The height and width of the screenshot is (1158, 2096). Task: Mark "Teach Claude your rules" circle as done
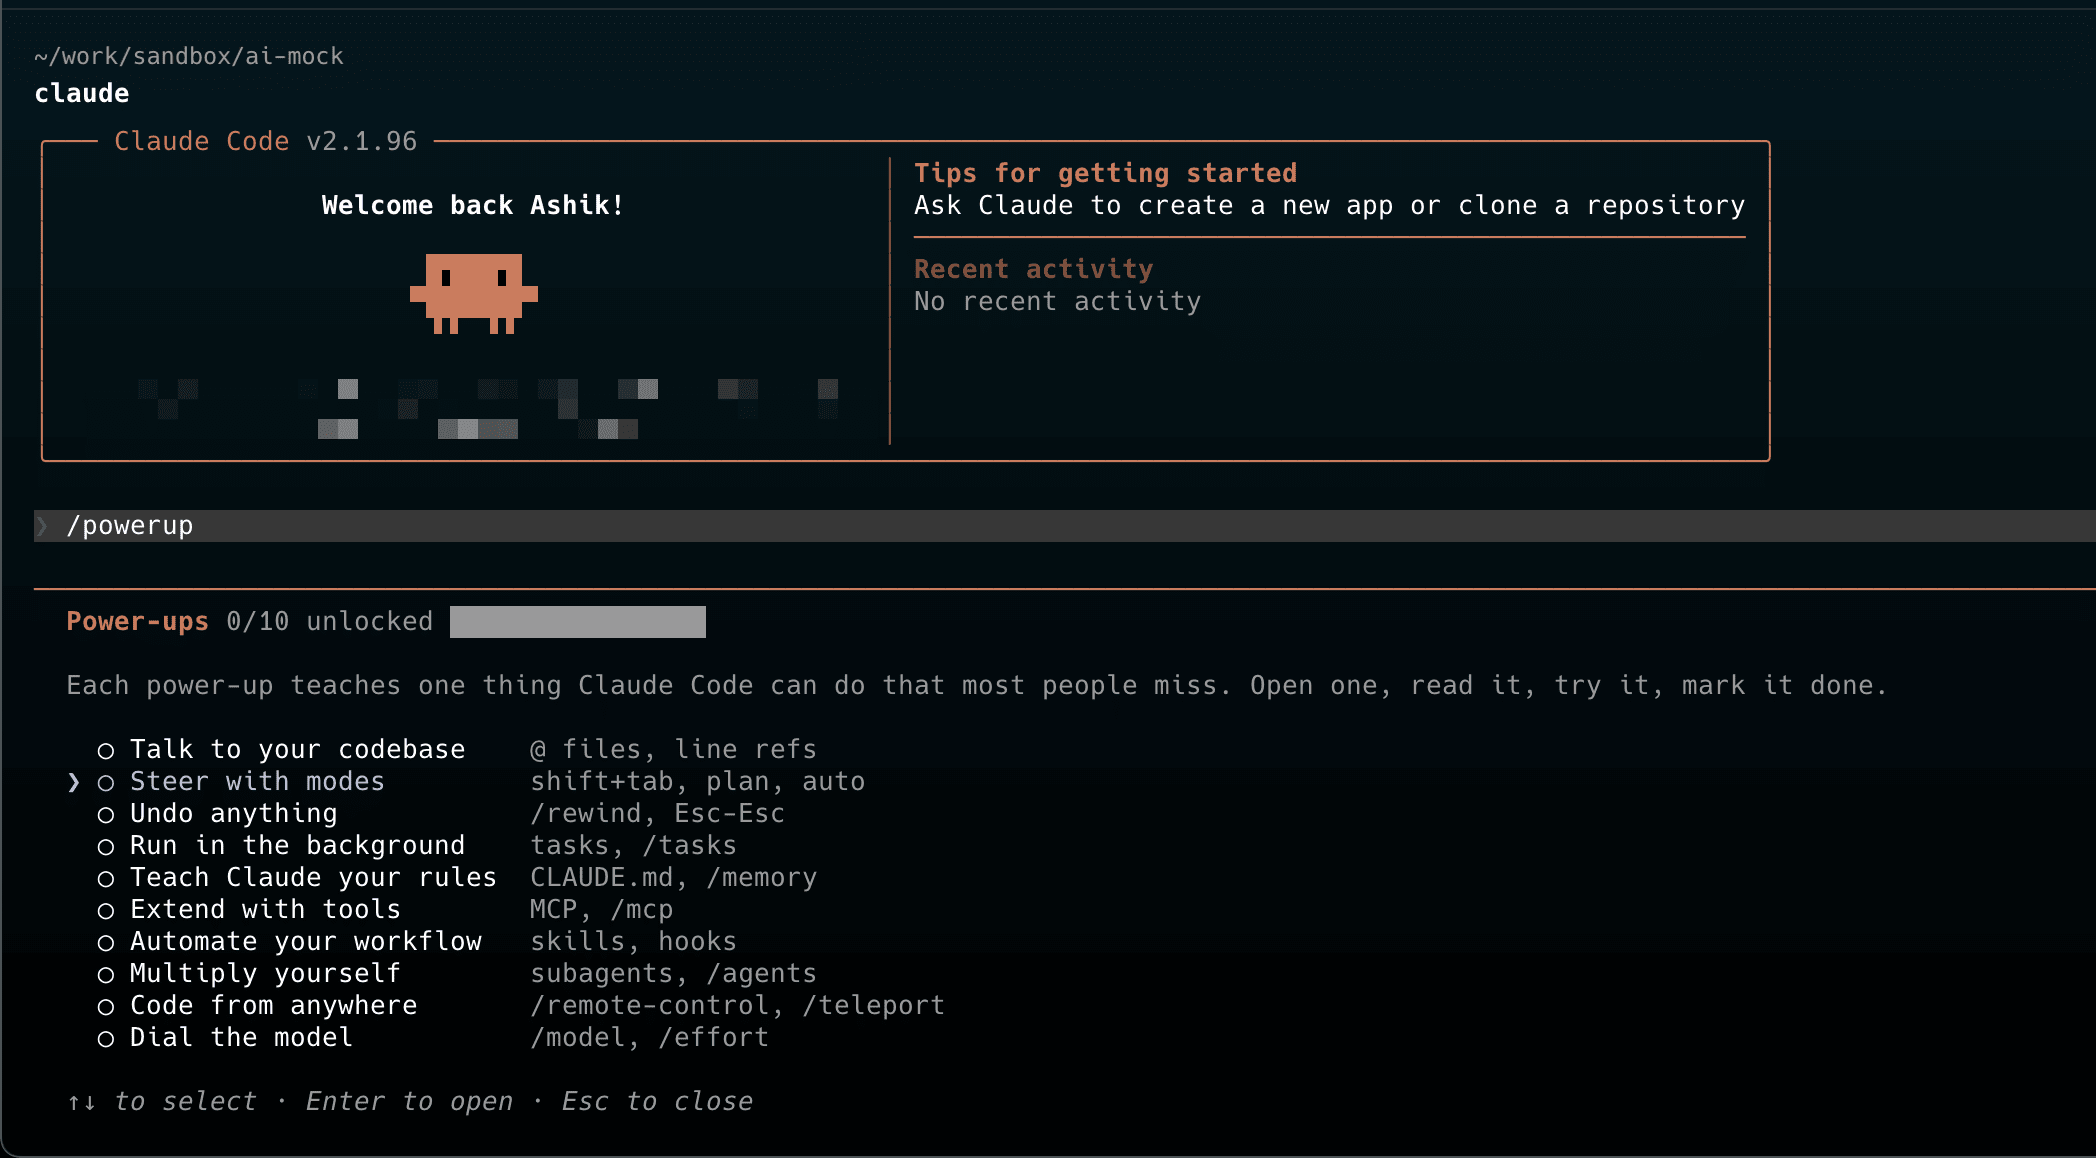[x=106, y=878]
